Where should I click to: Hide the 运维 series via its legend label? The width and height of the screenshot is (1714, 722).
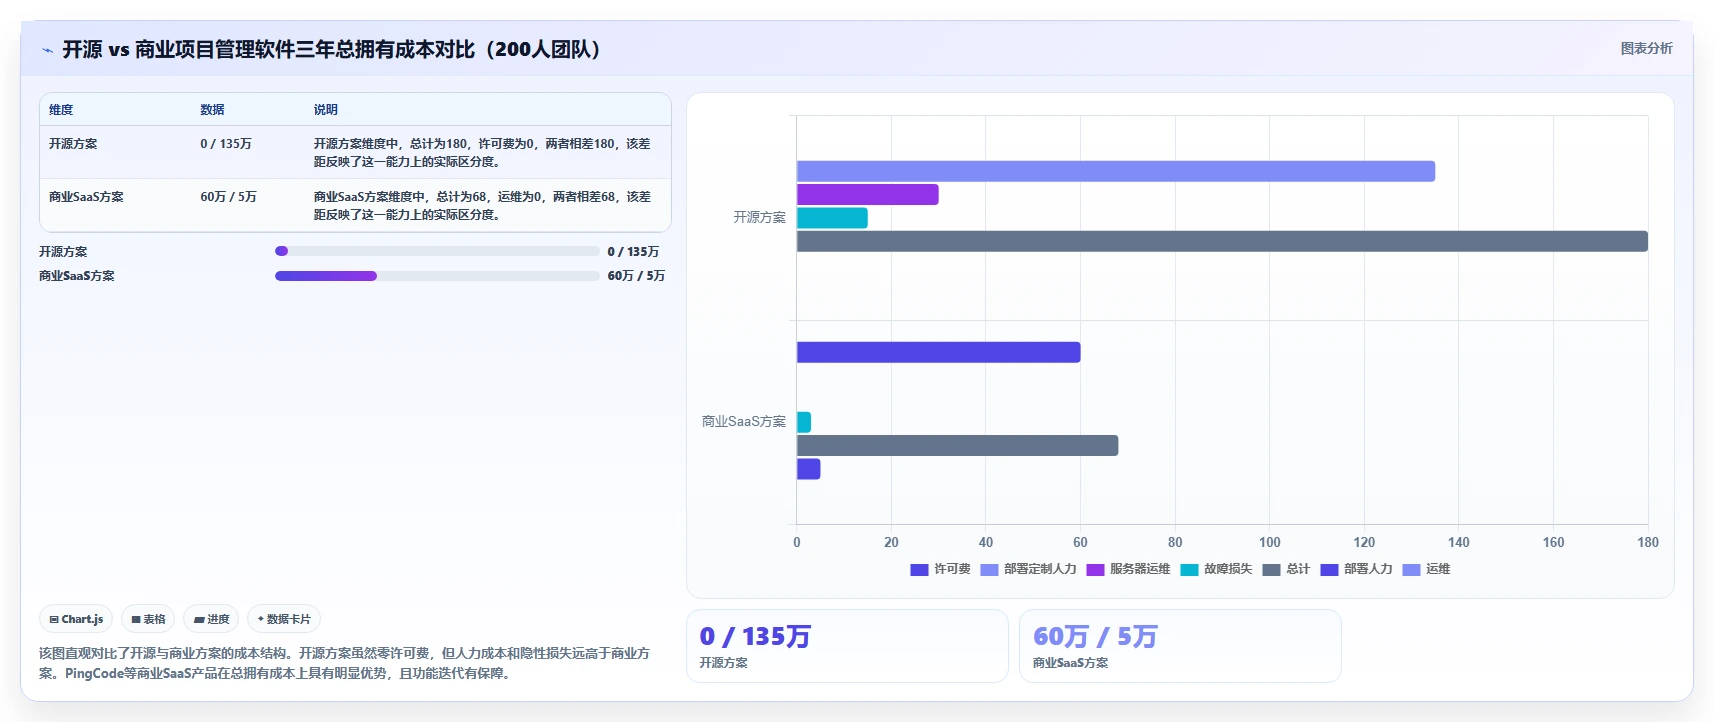coord(1438,569)
